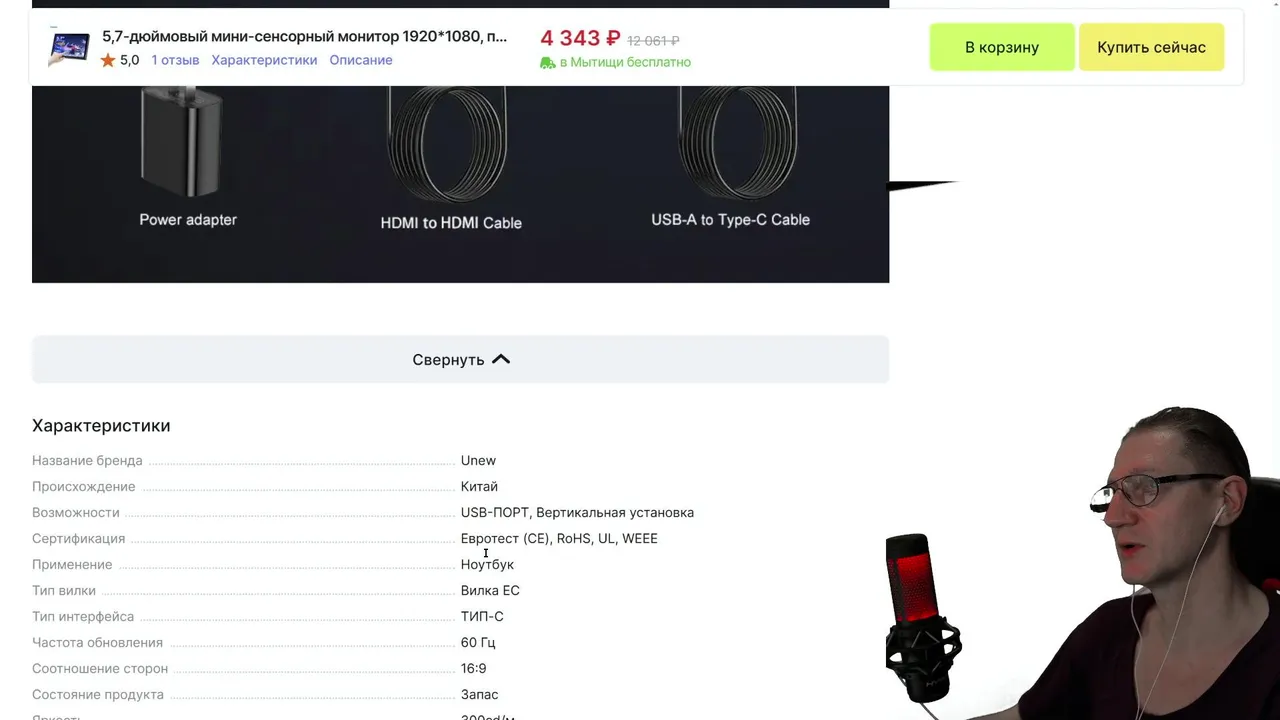Screen dimensions: 1280x720
Task: Click Купить сейчас button
Action: [1151, 47]
